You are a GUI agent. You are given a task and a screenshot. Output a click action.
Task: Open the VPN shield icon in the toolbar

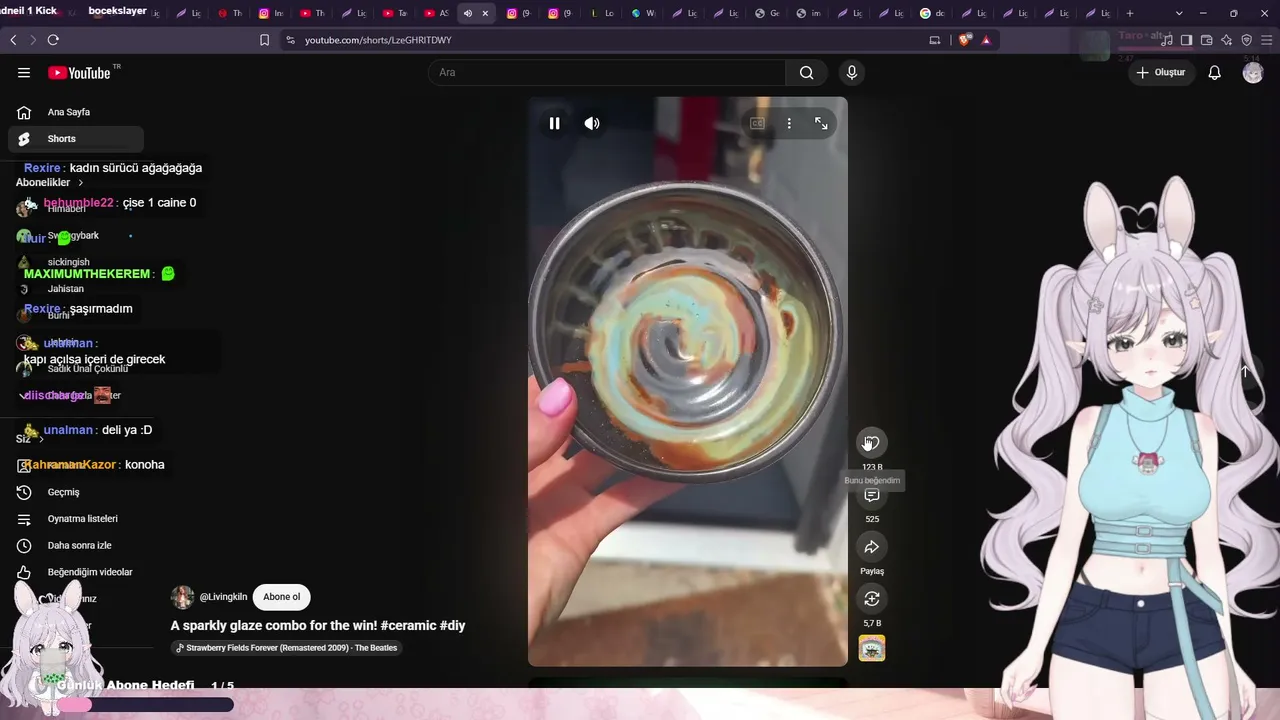(1246, 40)
